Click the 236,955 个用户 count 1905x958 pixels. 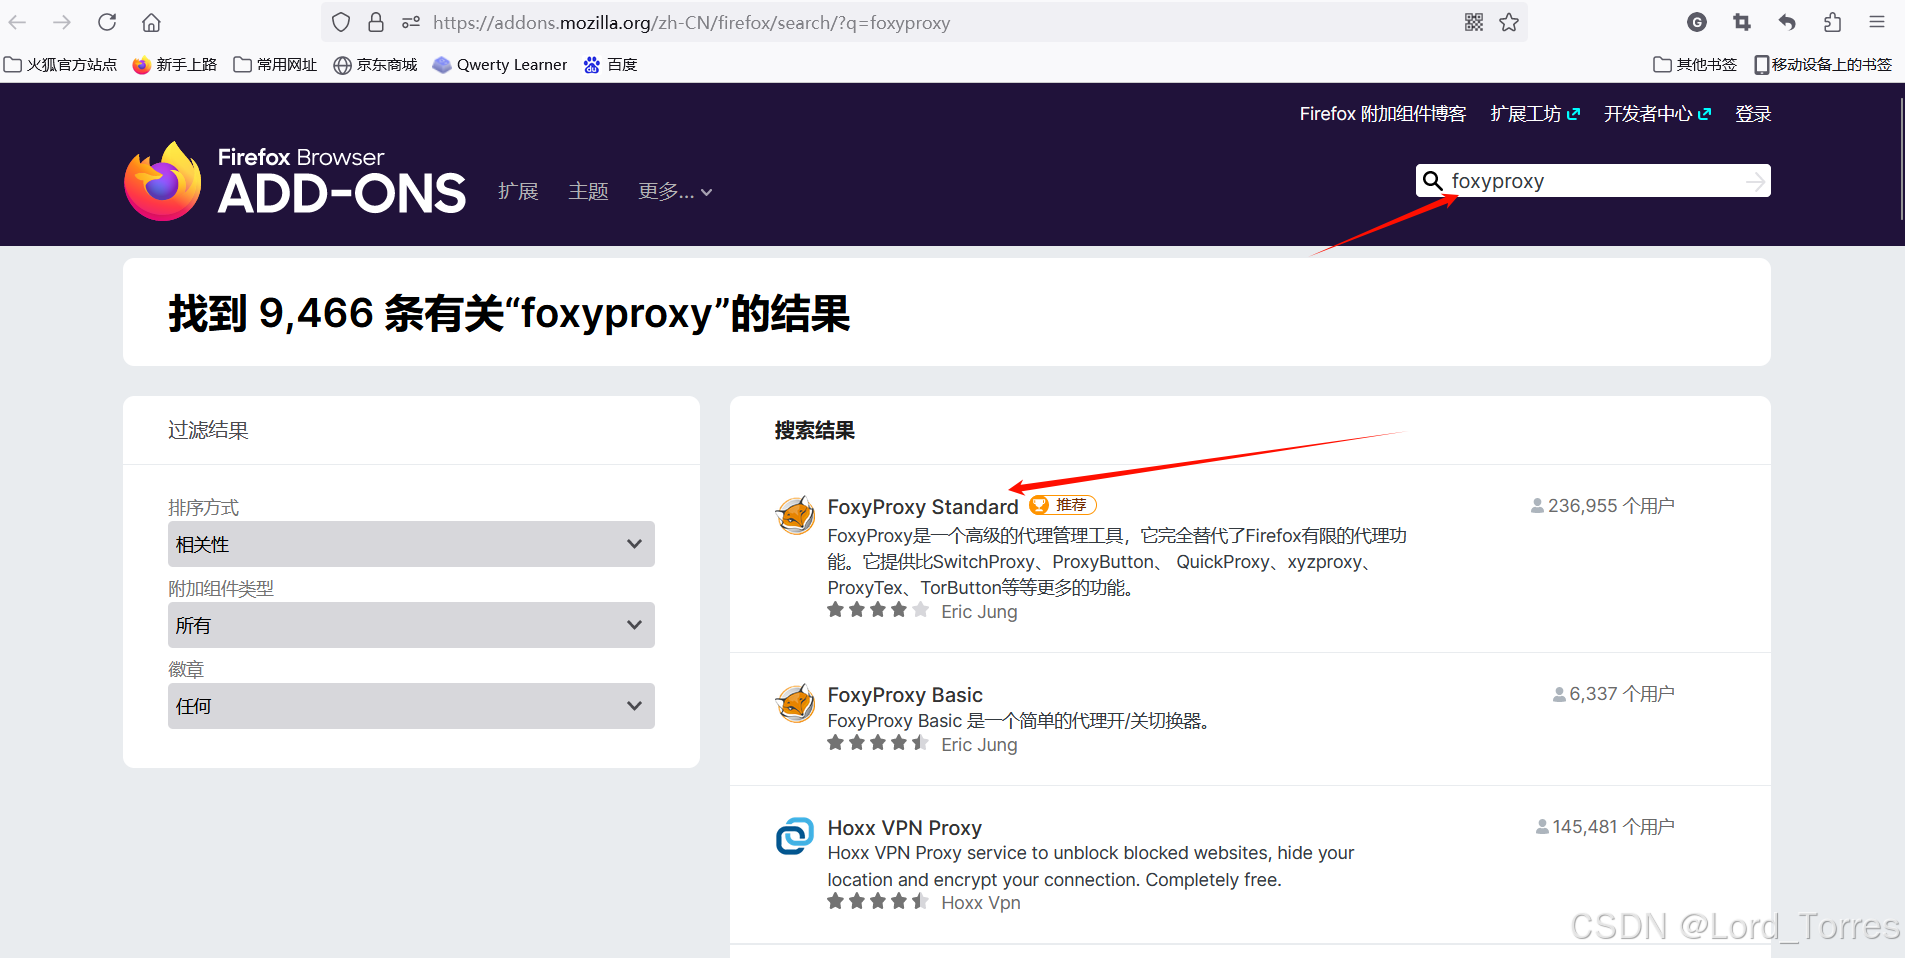pyautogui.click(x=1603, y=506)
